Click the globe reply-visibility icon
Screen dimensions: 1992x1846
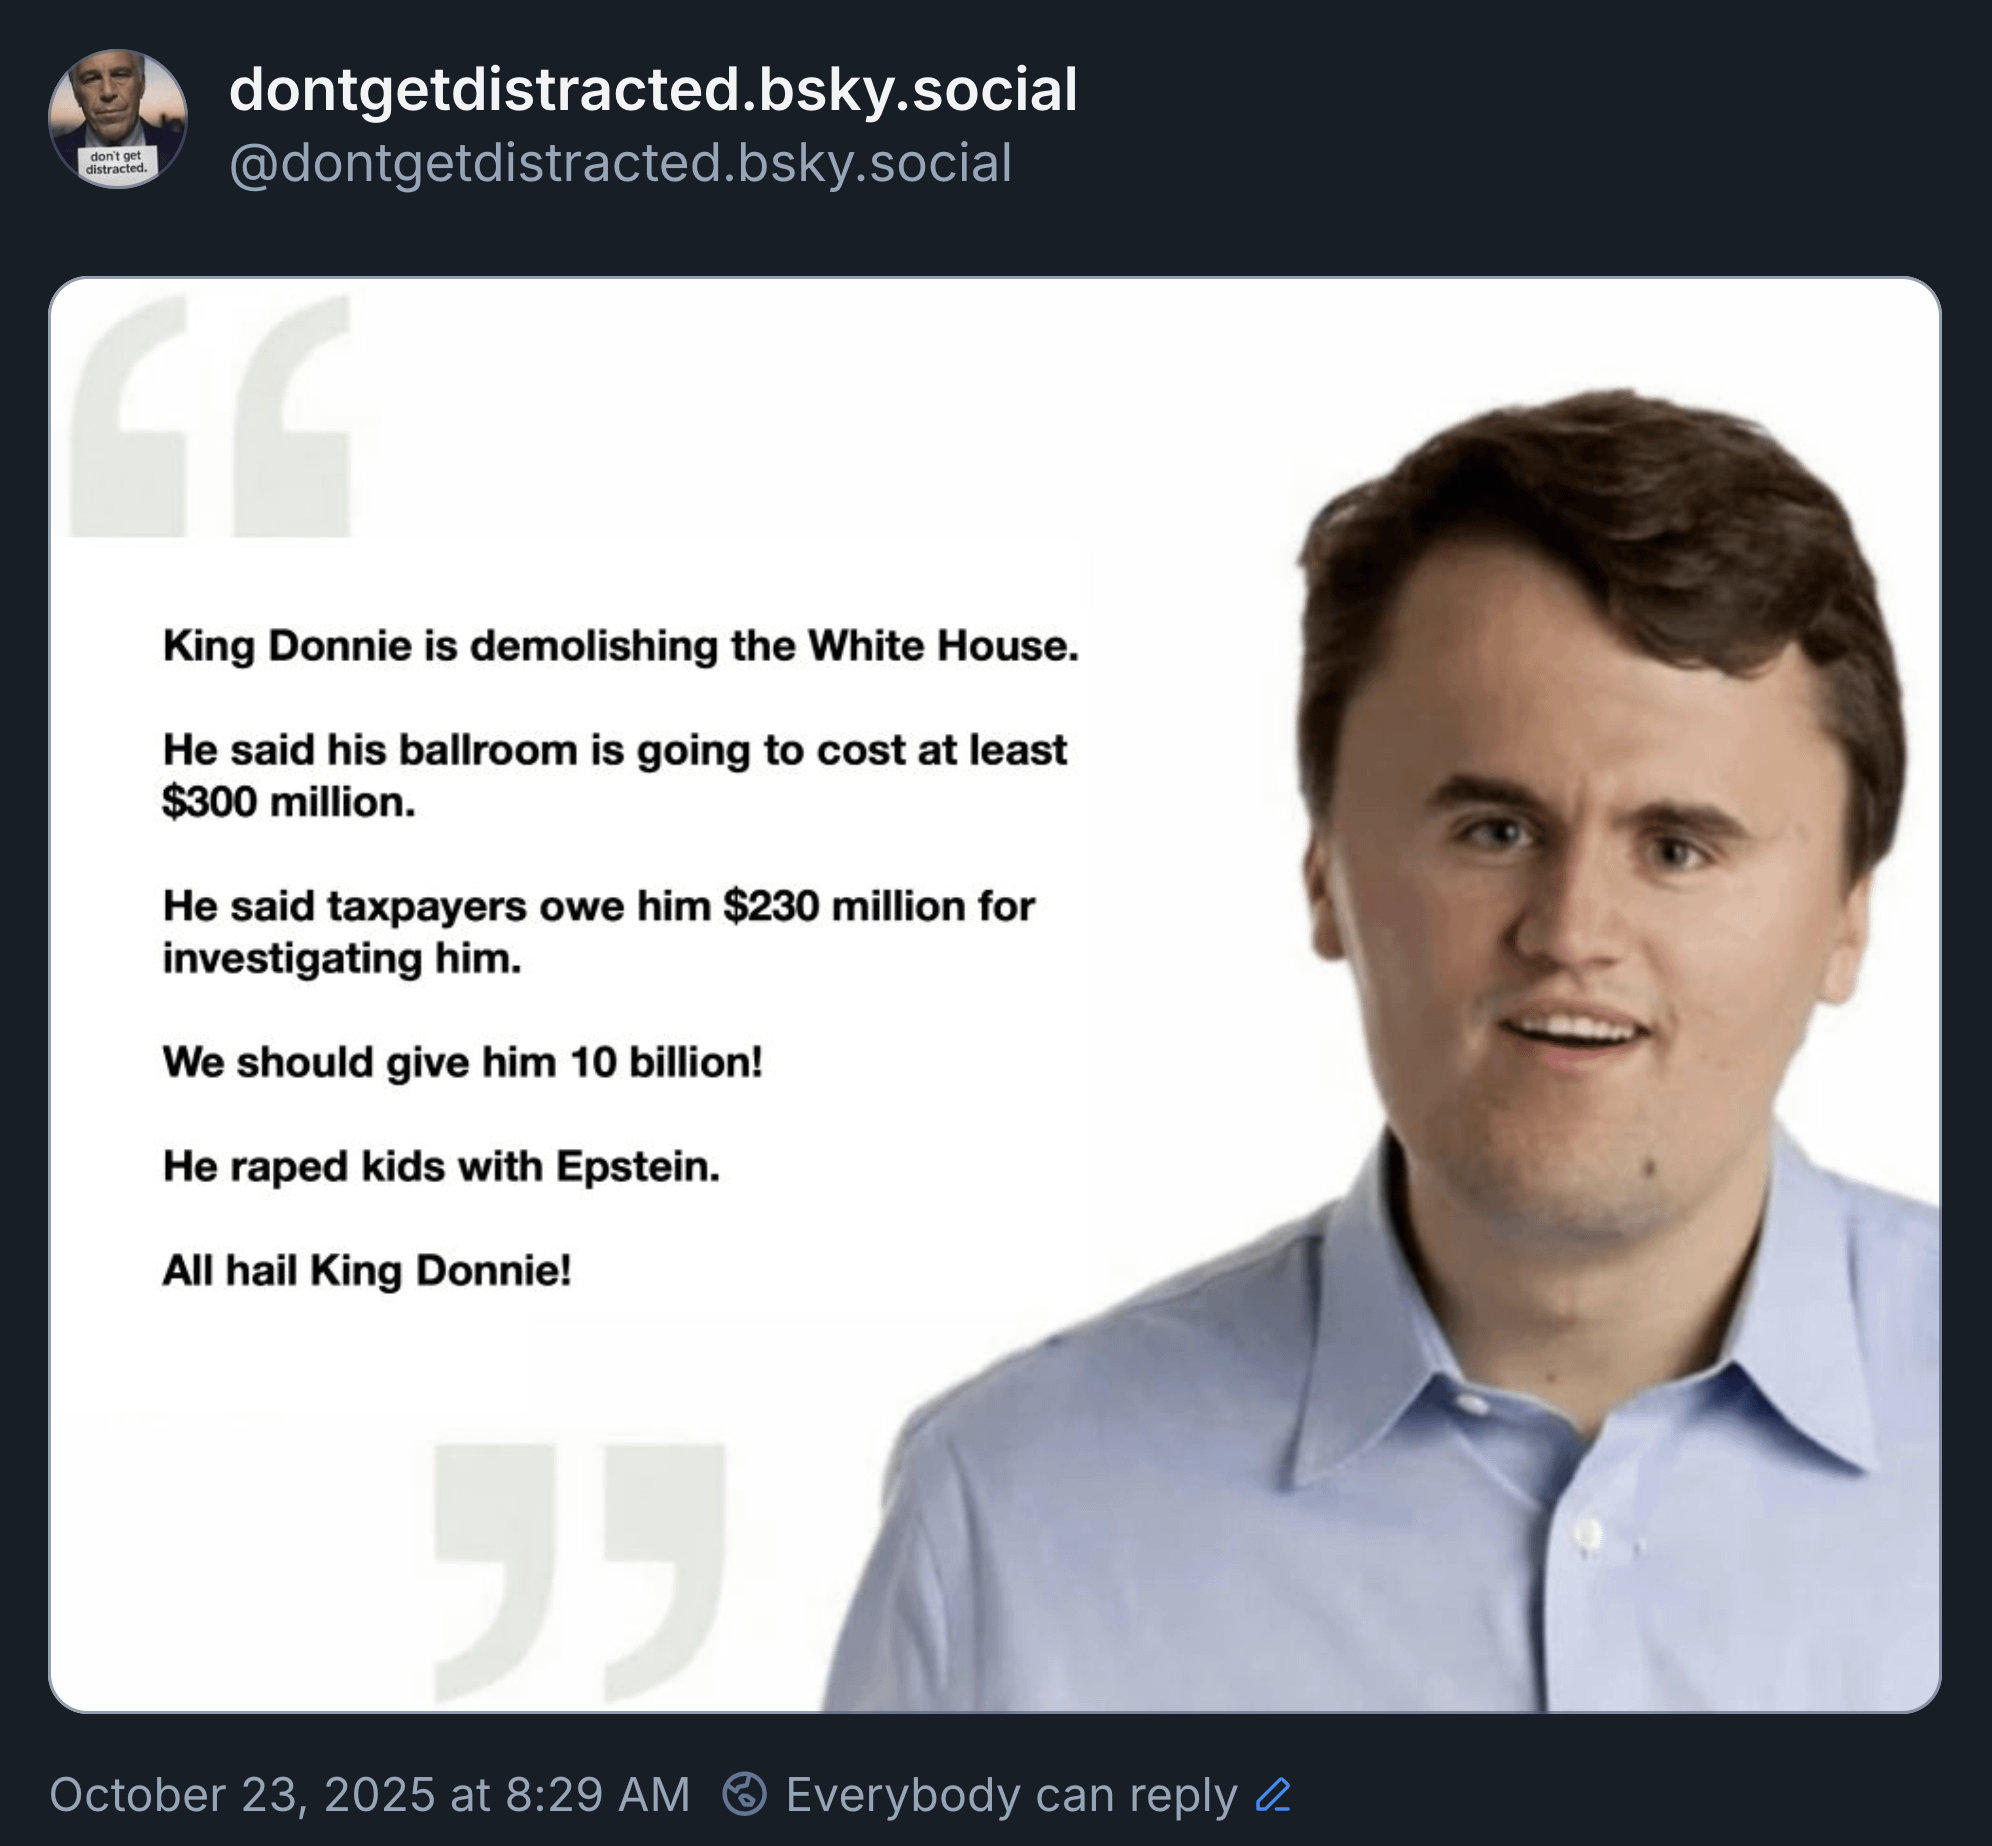[744, 1793]
